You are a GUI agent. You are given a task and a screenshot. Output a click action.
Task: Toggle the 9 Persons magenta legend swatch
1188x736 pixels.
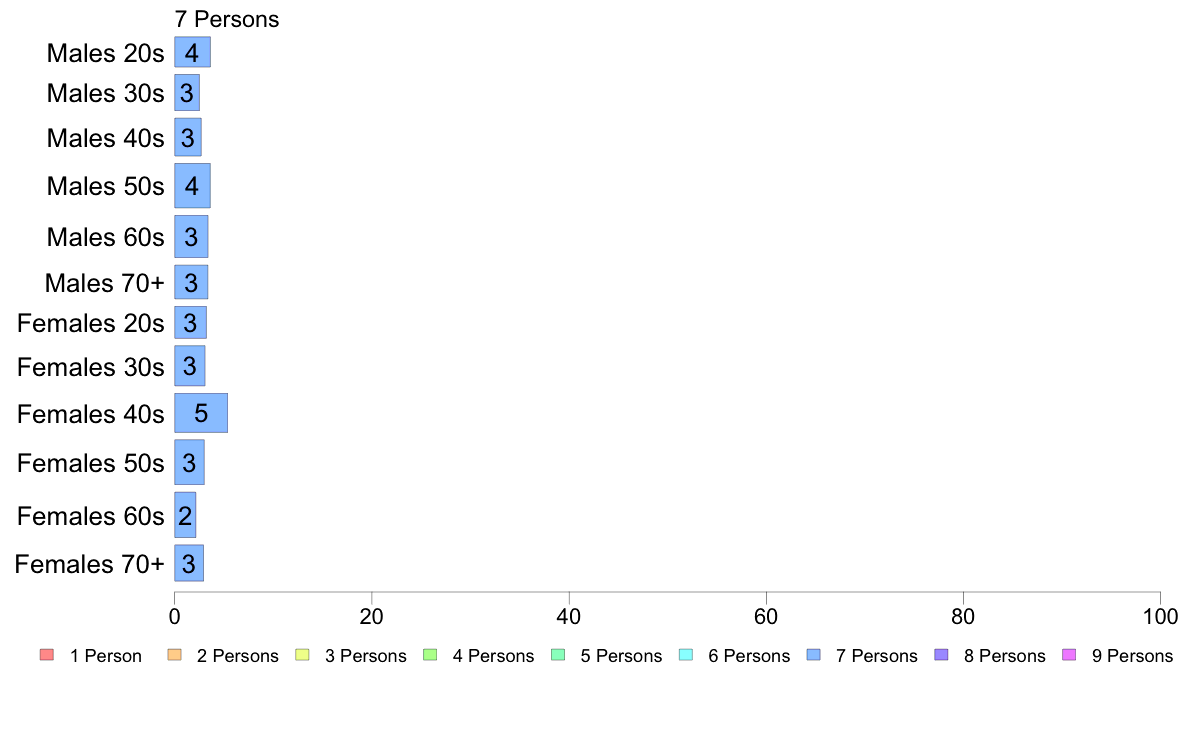(1069, 655)
